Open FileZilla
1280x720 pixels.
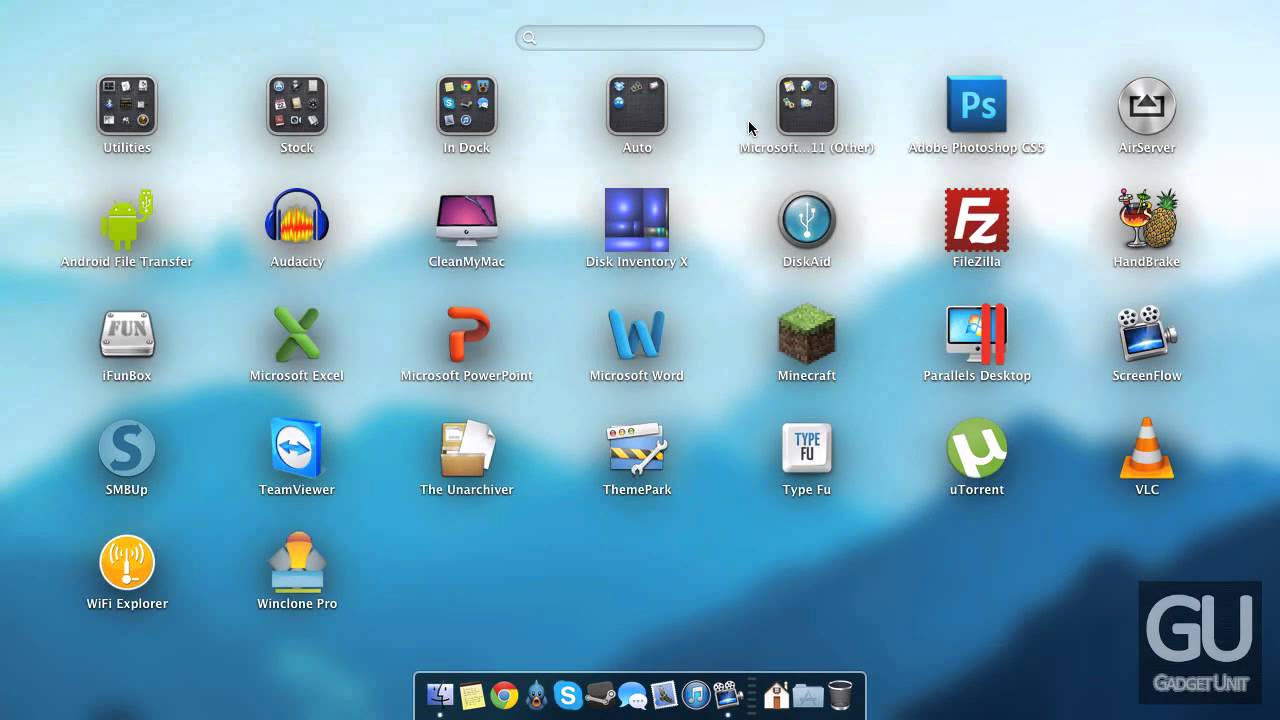(977, 219)
